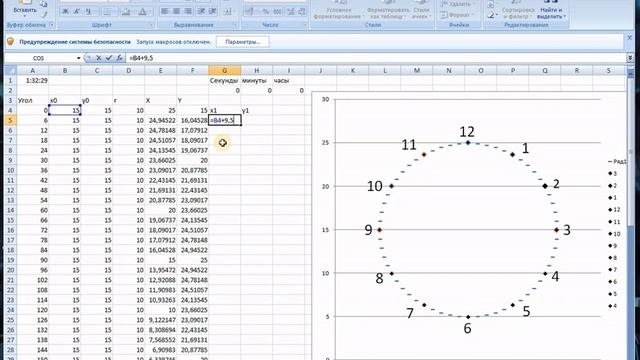Open the Name Box dropdown showing COS
The image size is (640, 360).
tap(78, 58)
